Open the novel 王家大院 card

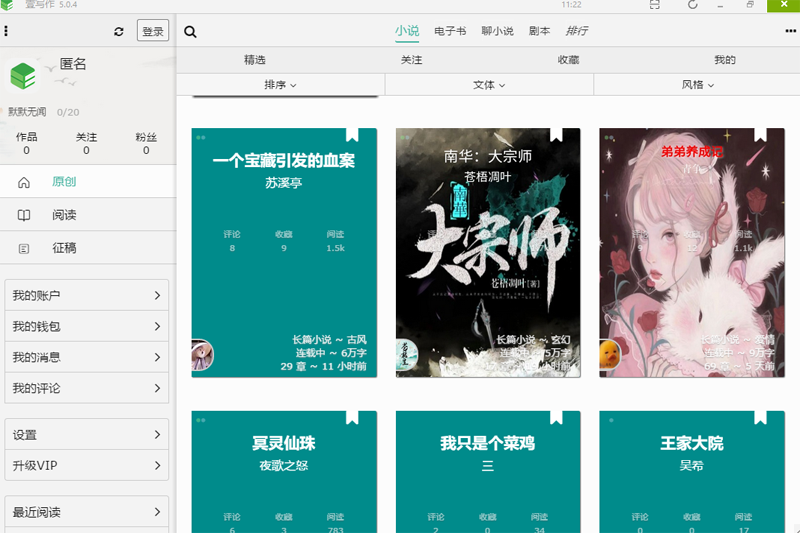692,472
